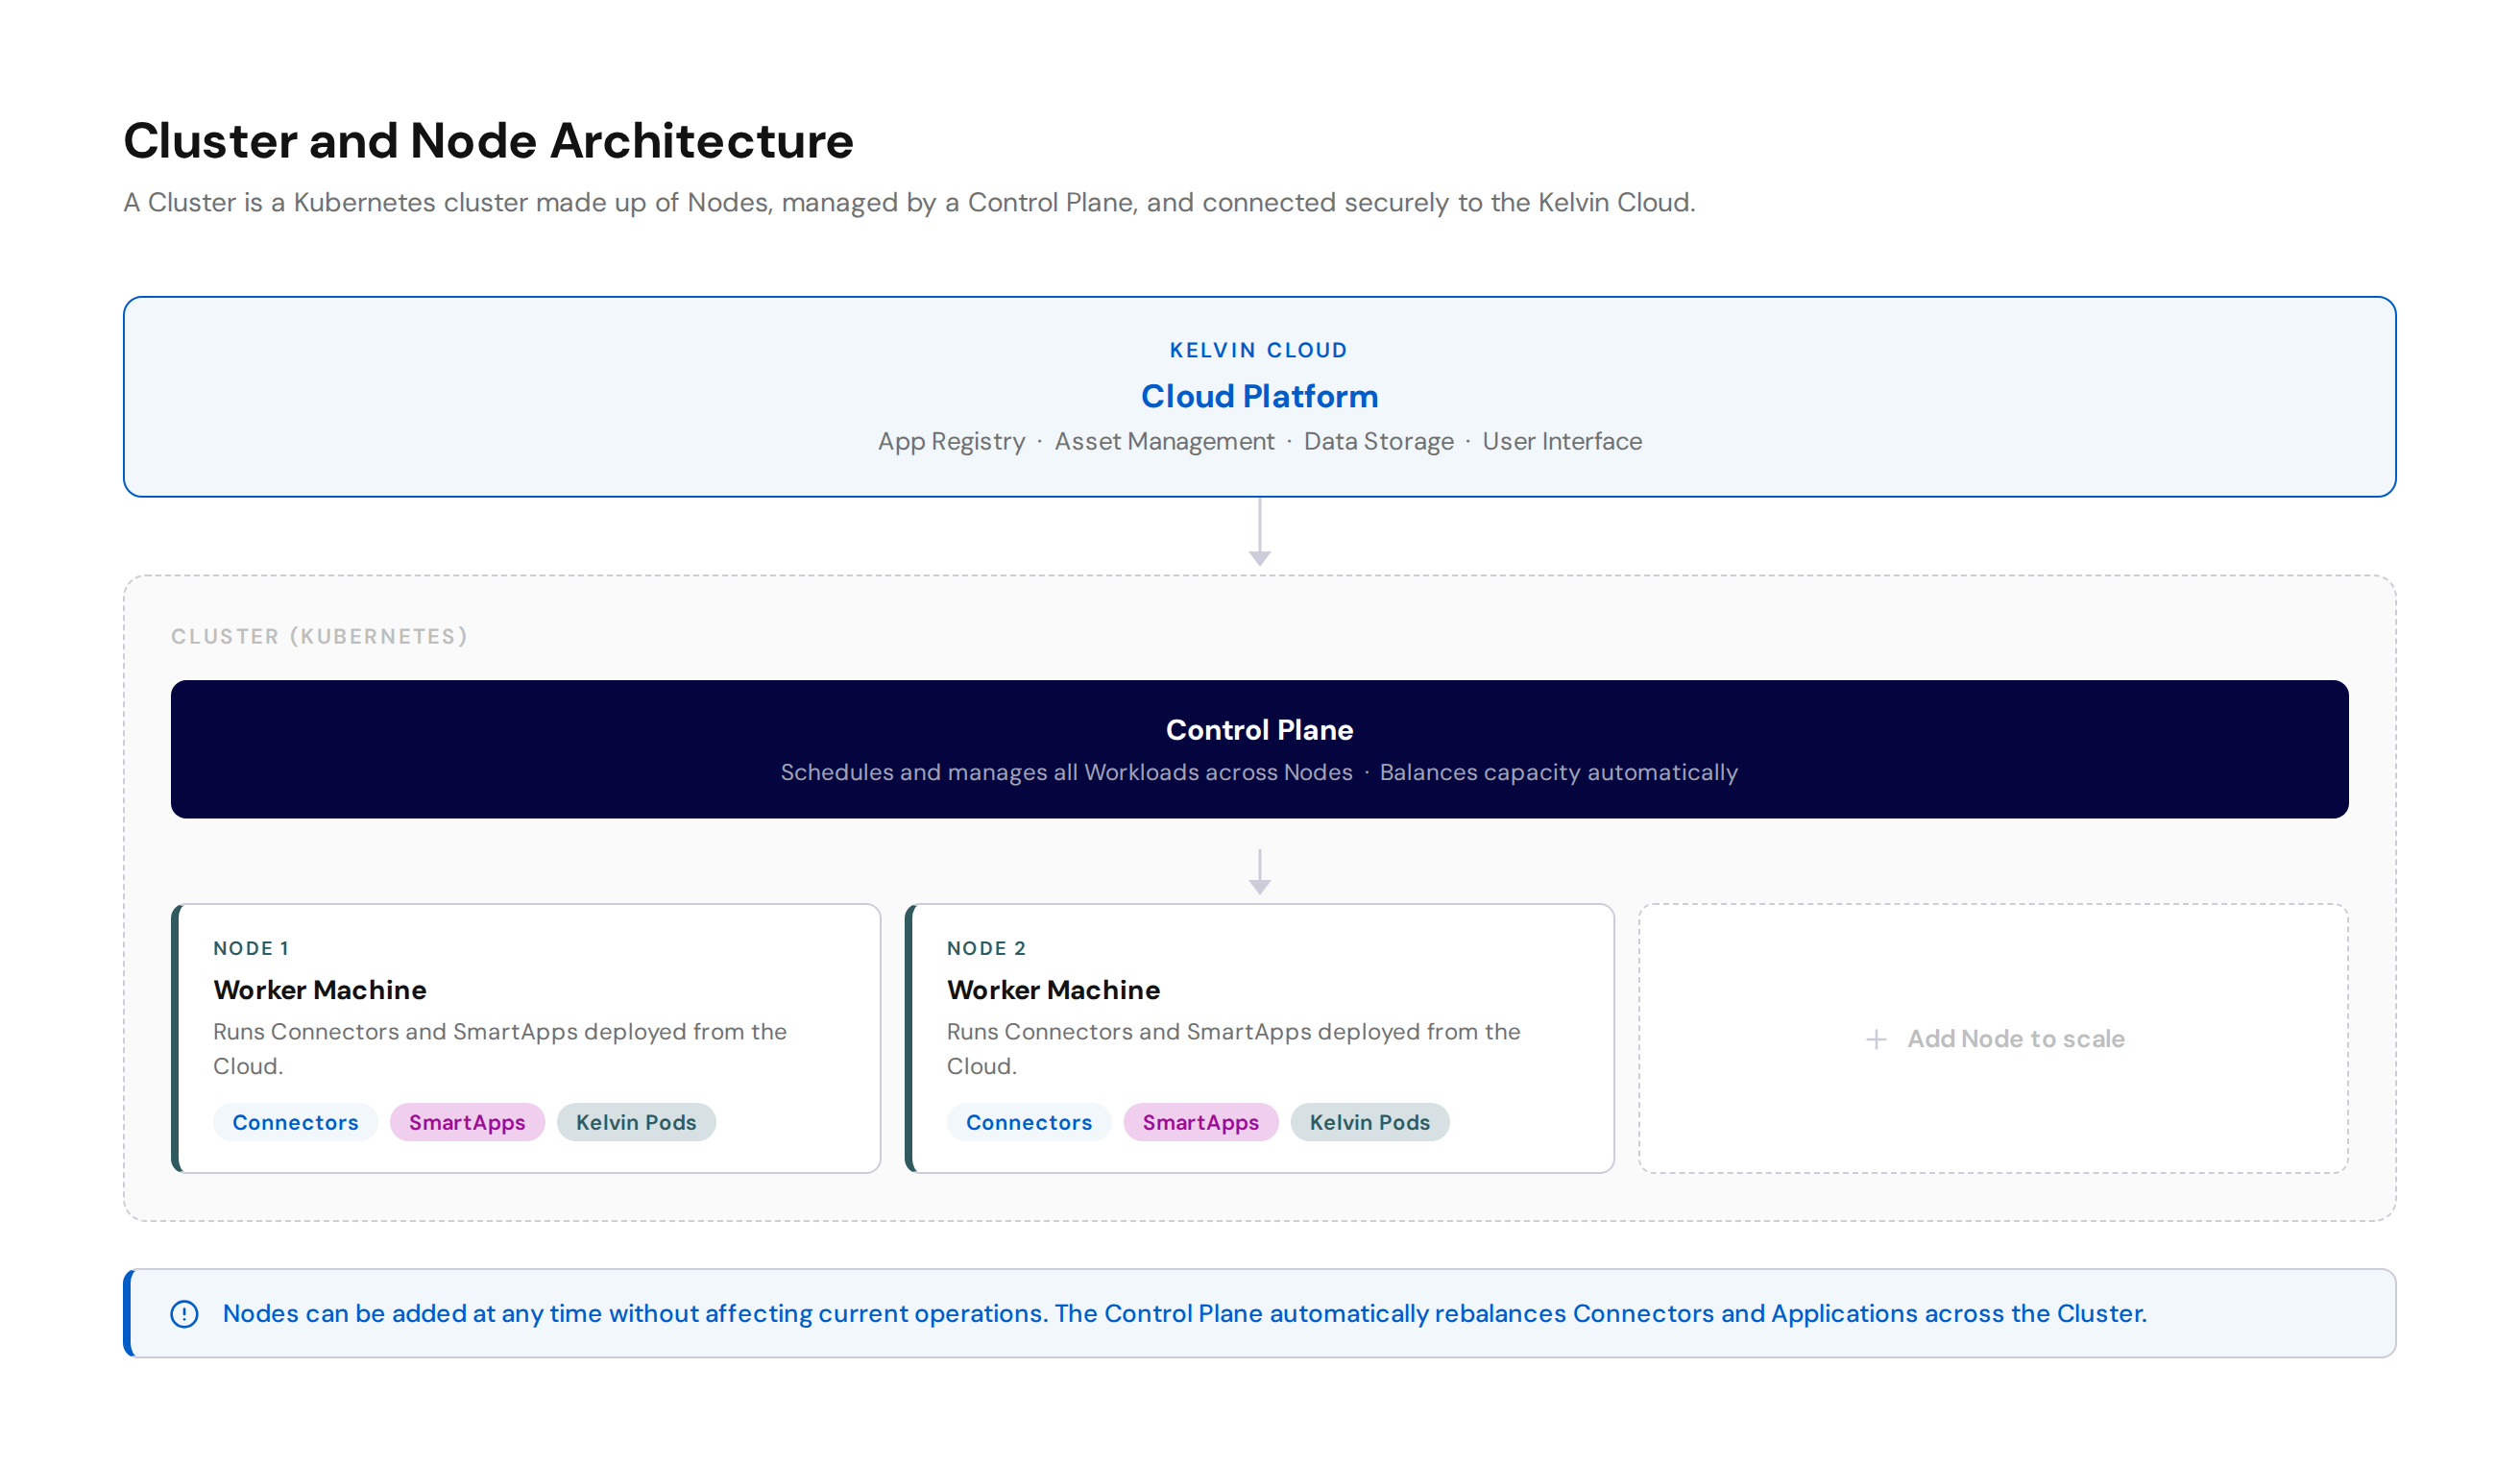Select the Kelvin Pods tag in Node 1

coord(636,1122)
